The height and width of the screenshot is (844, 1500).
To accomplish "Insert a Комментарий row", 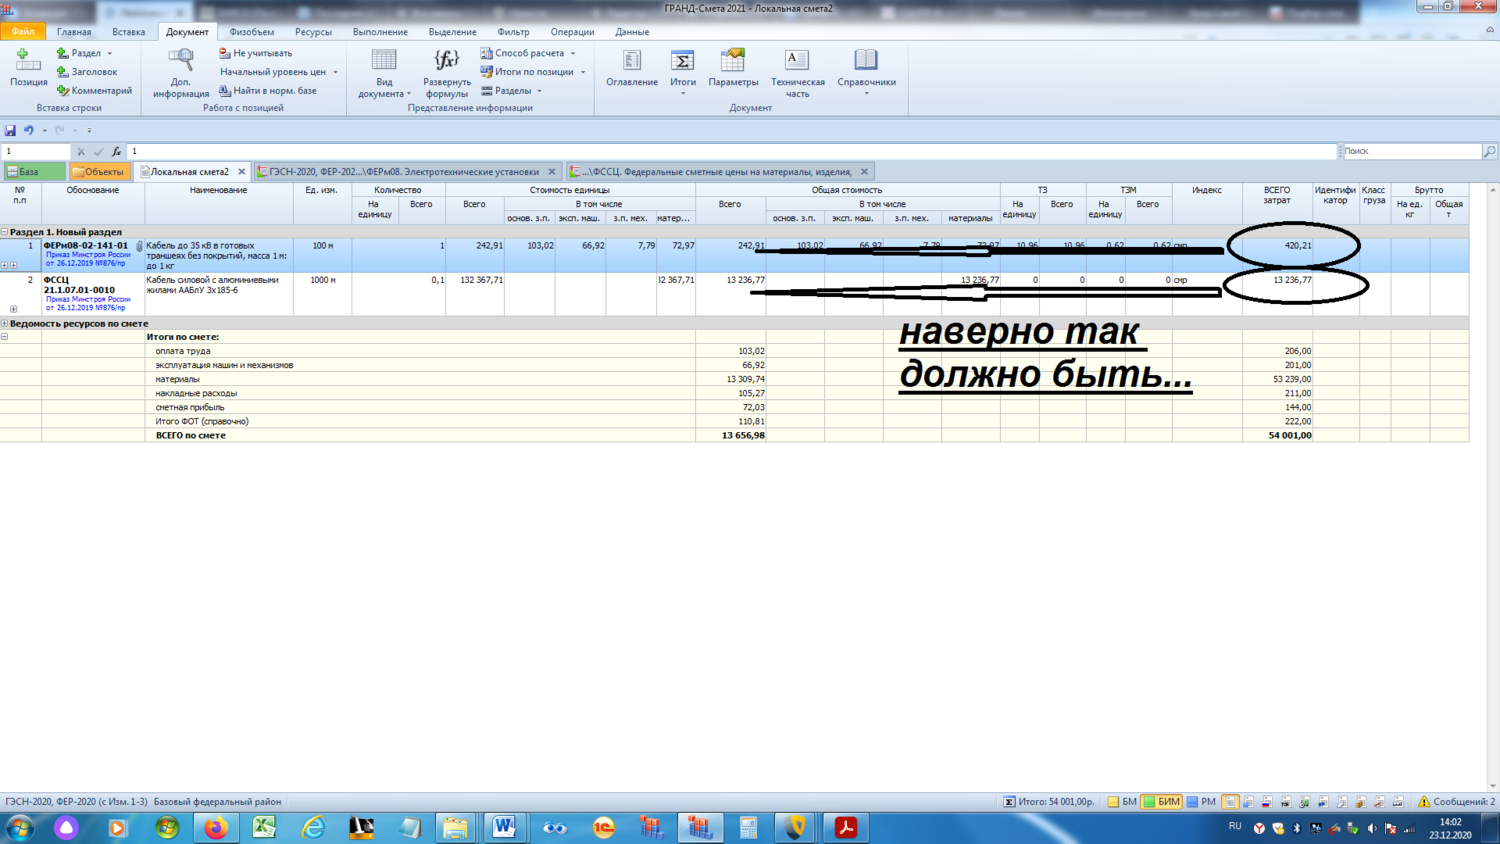I will click(94, 90).
